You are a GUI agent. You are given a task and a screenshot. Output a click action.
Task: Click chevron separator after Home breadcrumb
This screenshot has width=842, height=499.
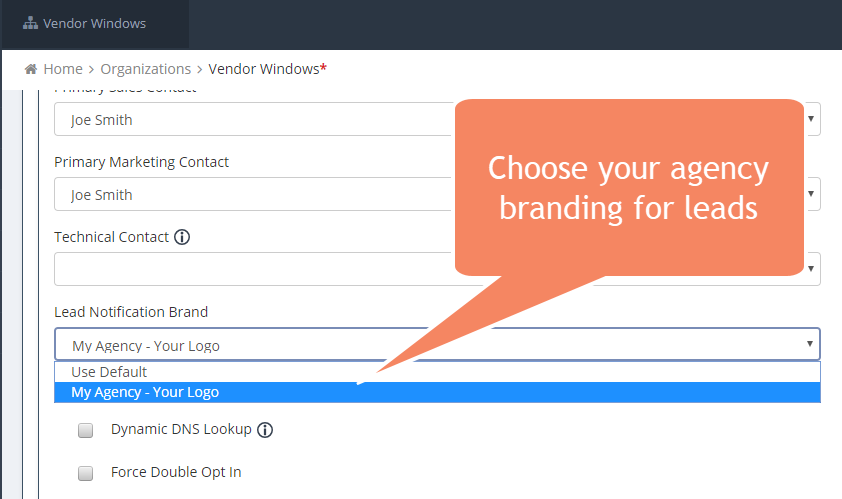click(x=91, y=69)
